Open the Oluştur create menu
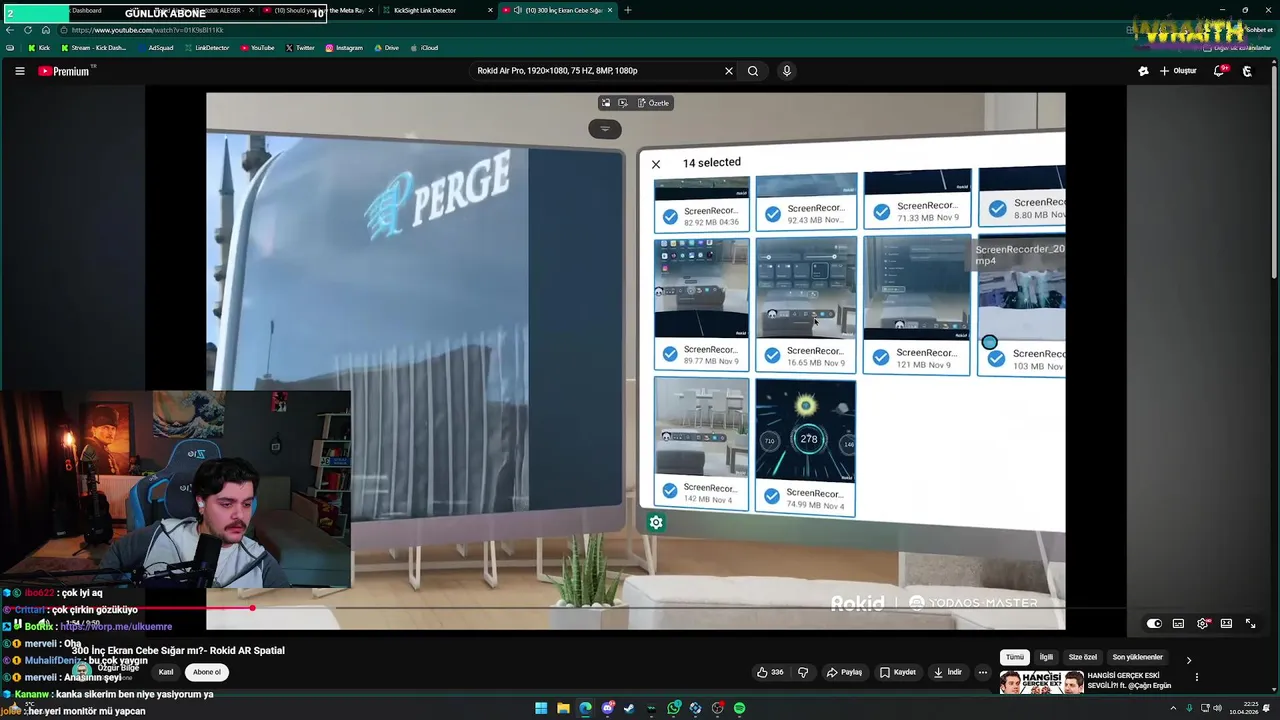Viewport: 1280px width, 720px height. [1178, 71]
